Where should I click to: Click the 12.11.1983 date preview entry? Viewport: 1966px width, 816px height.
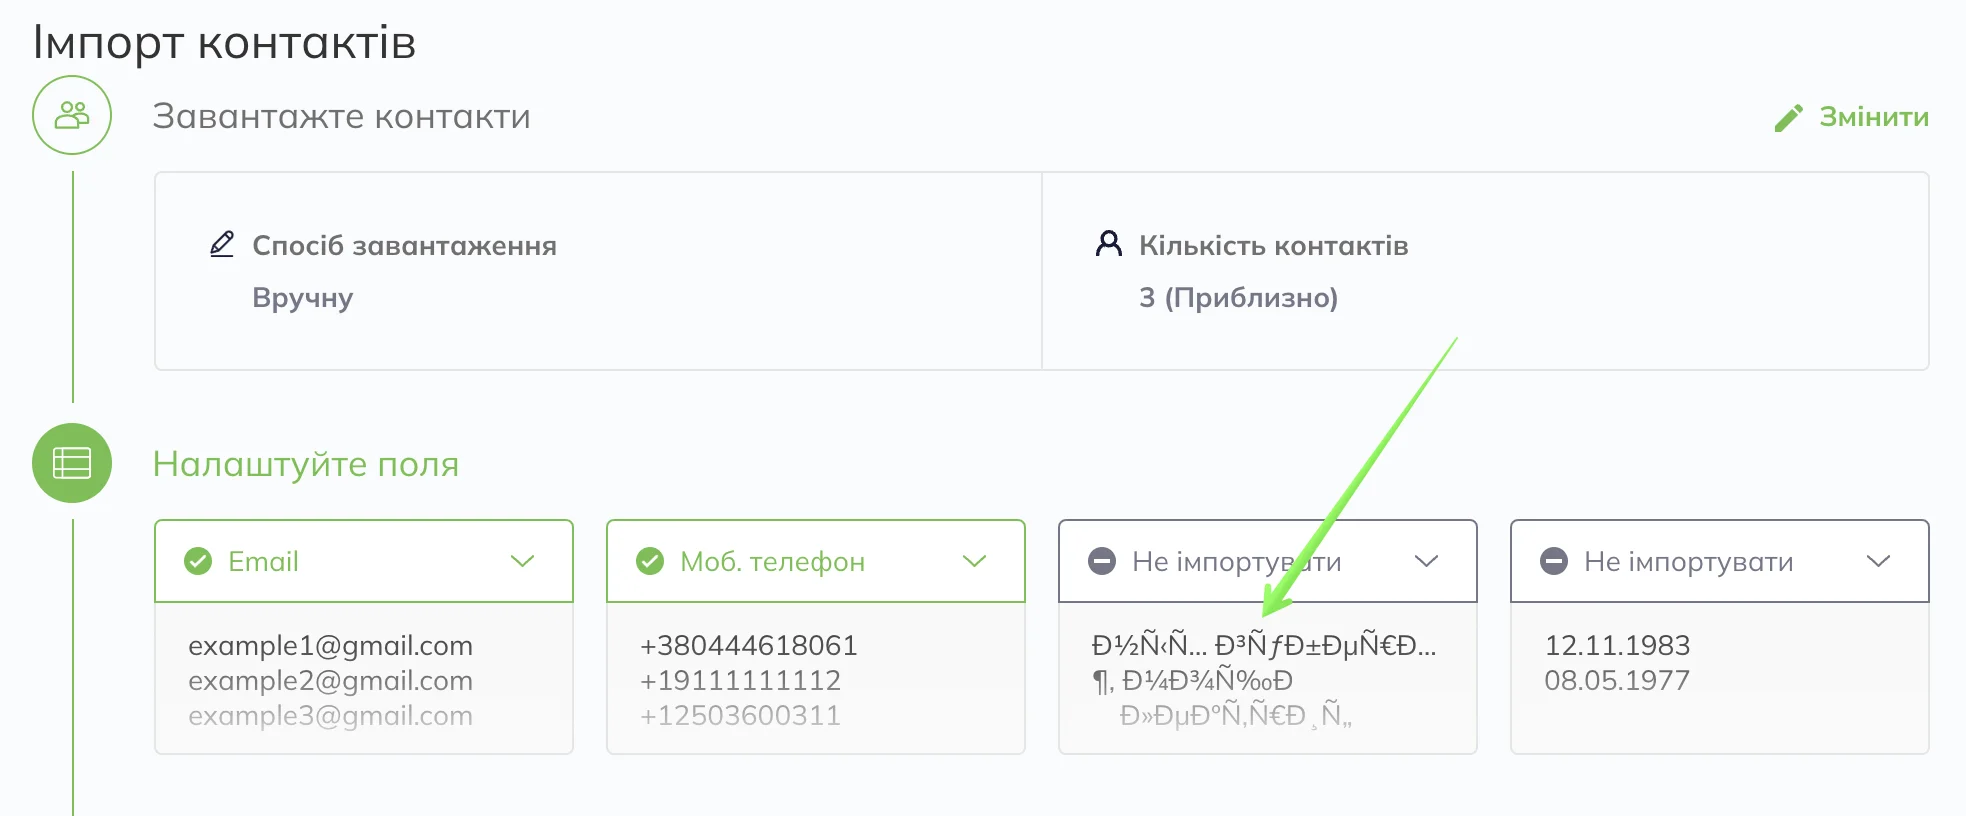coord(1617,645)
